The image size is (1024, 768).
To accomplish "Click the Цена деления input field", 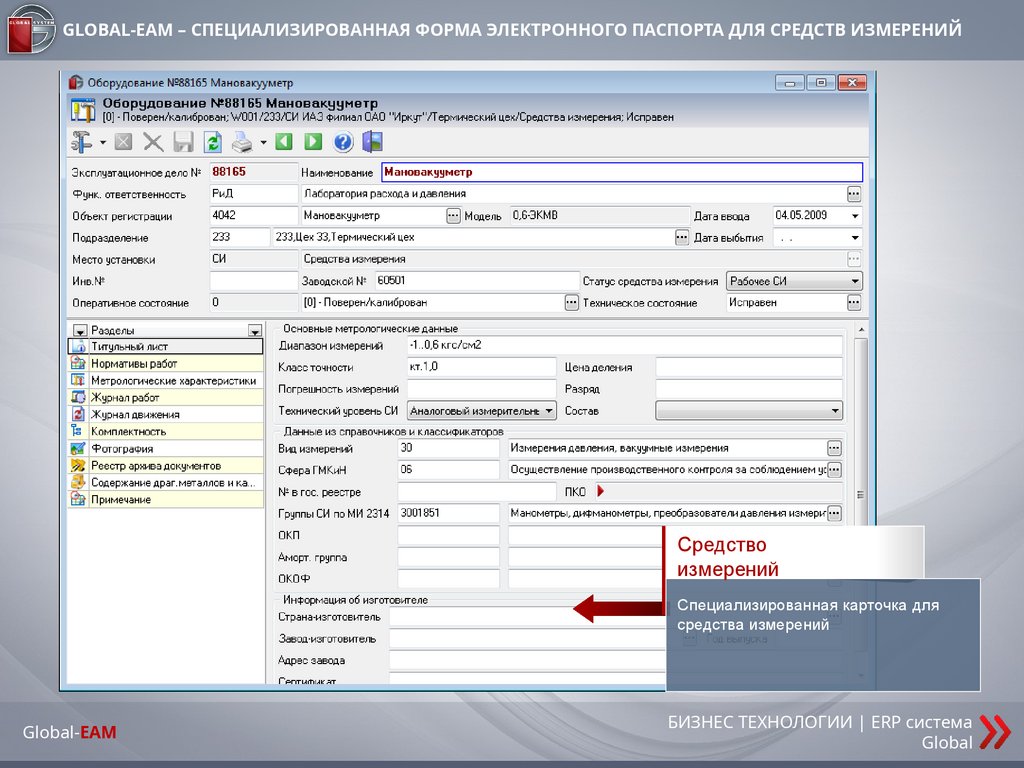I will [748, 367].
